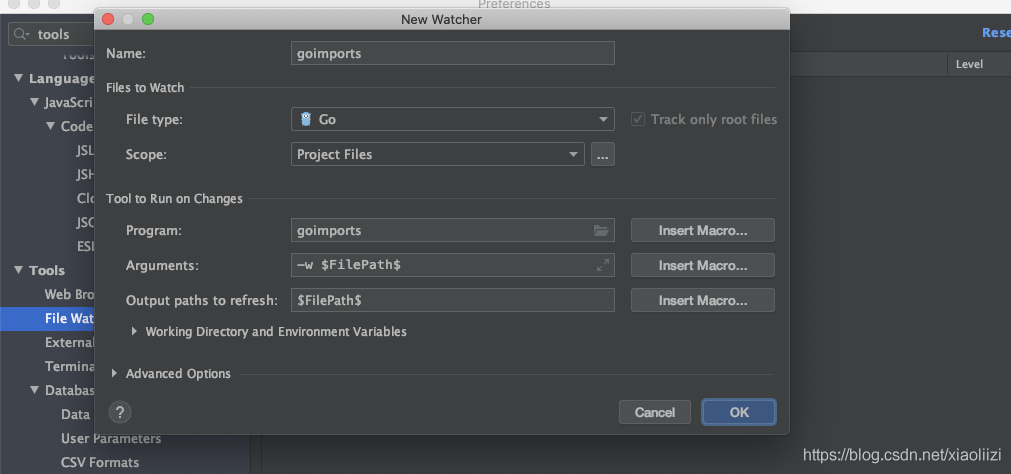This screenshot has width=1011, height=474.
Task: Click Insert Macro button beside Arguments
Action: click(702, 266)
